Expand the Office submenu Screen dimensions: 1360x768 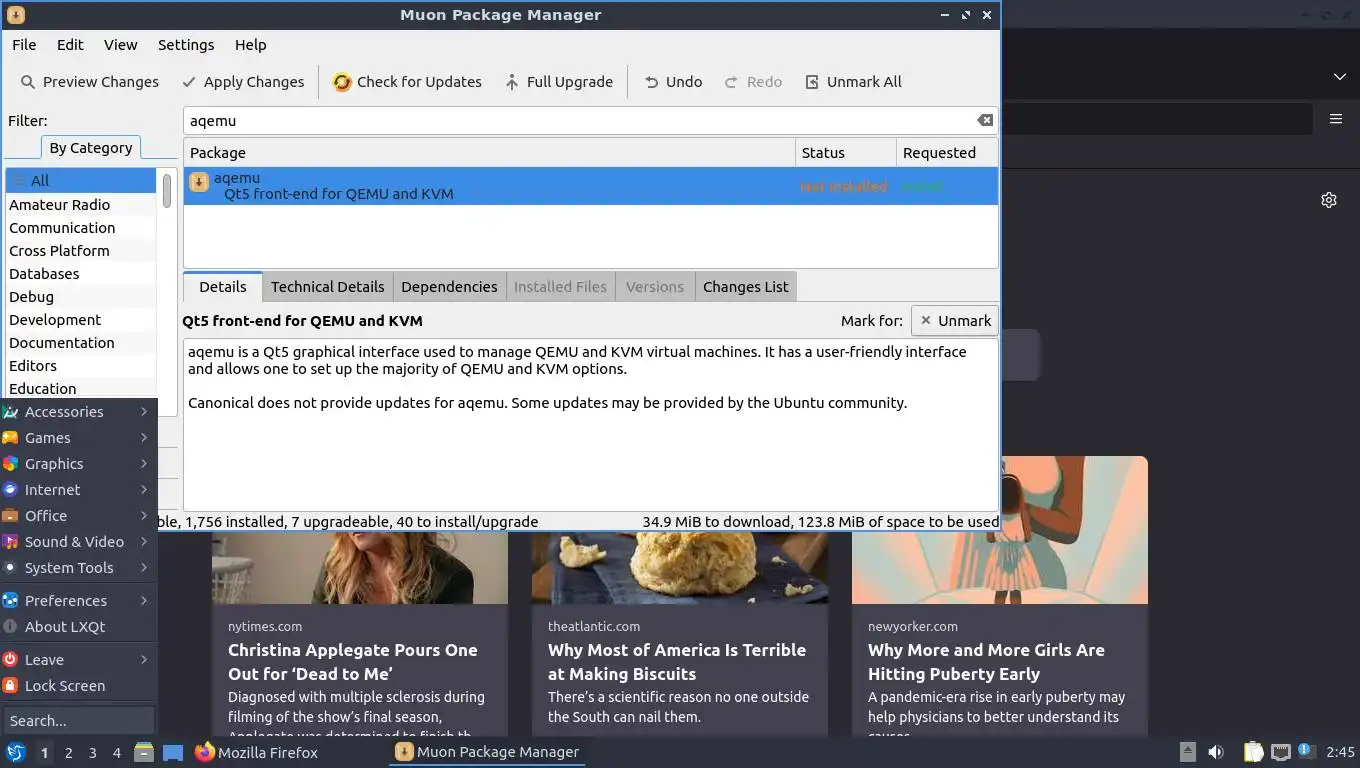[78, 516]
